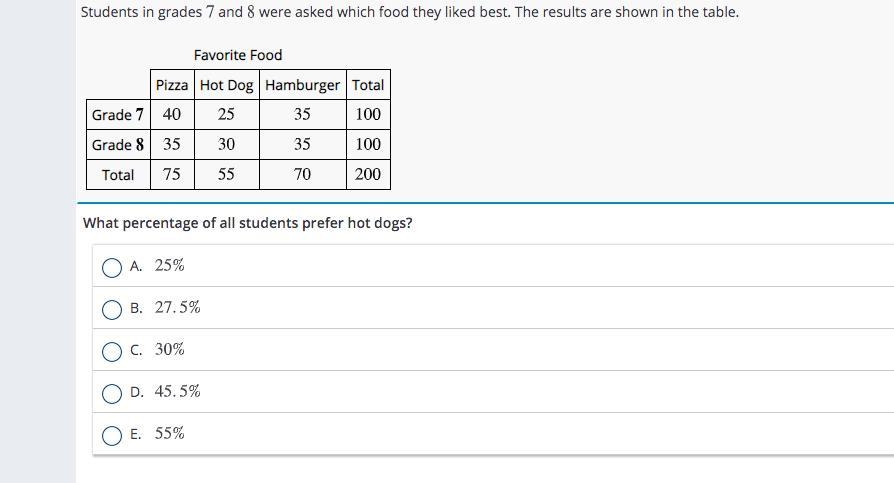Click the grand total cell, 200
Screen dimensions: 894x483
pos(368,175)
